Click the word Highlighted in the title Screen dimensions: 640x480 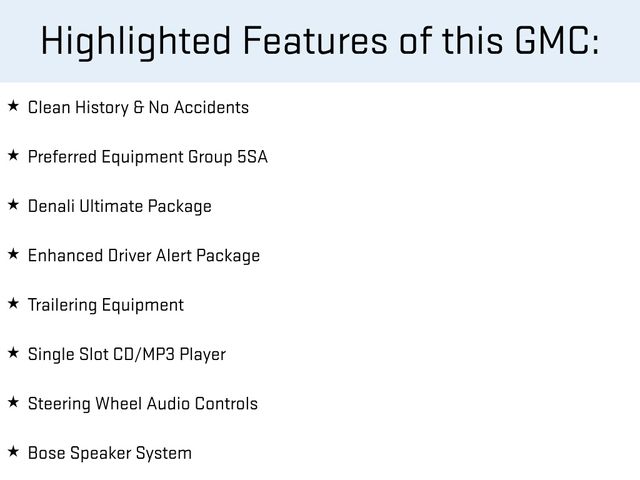point(139,42)
